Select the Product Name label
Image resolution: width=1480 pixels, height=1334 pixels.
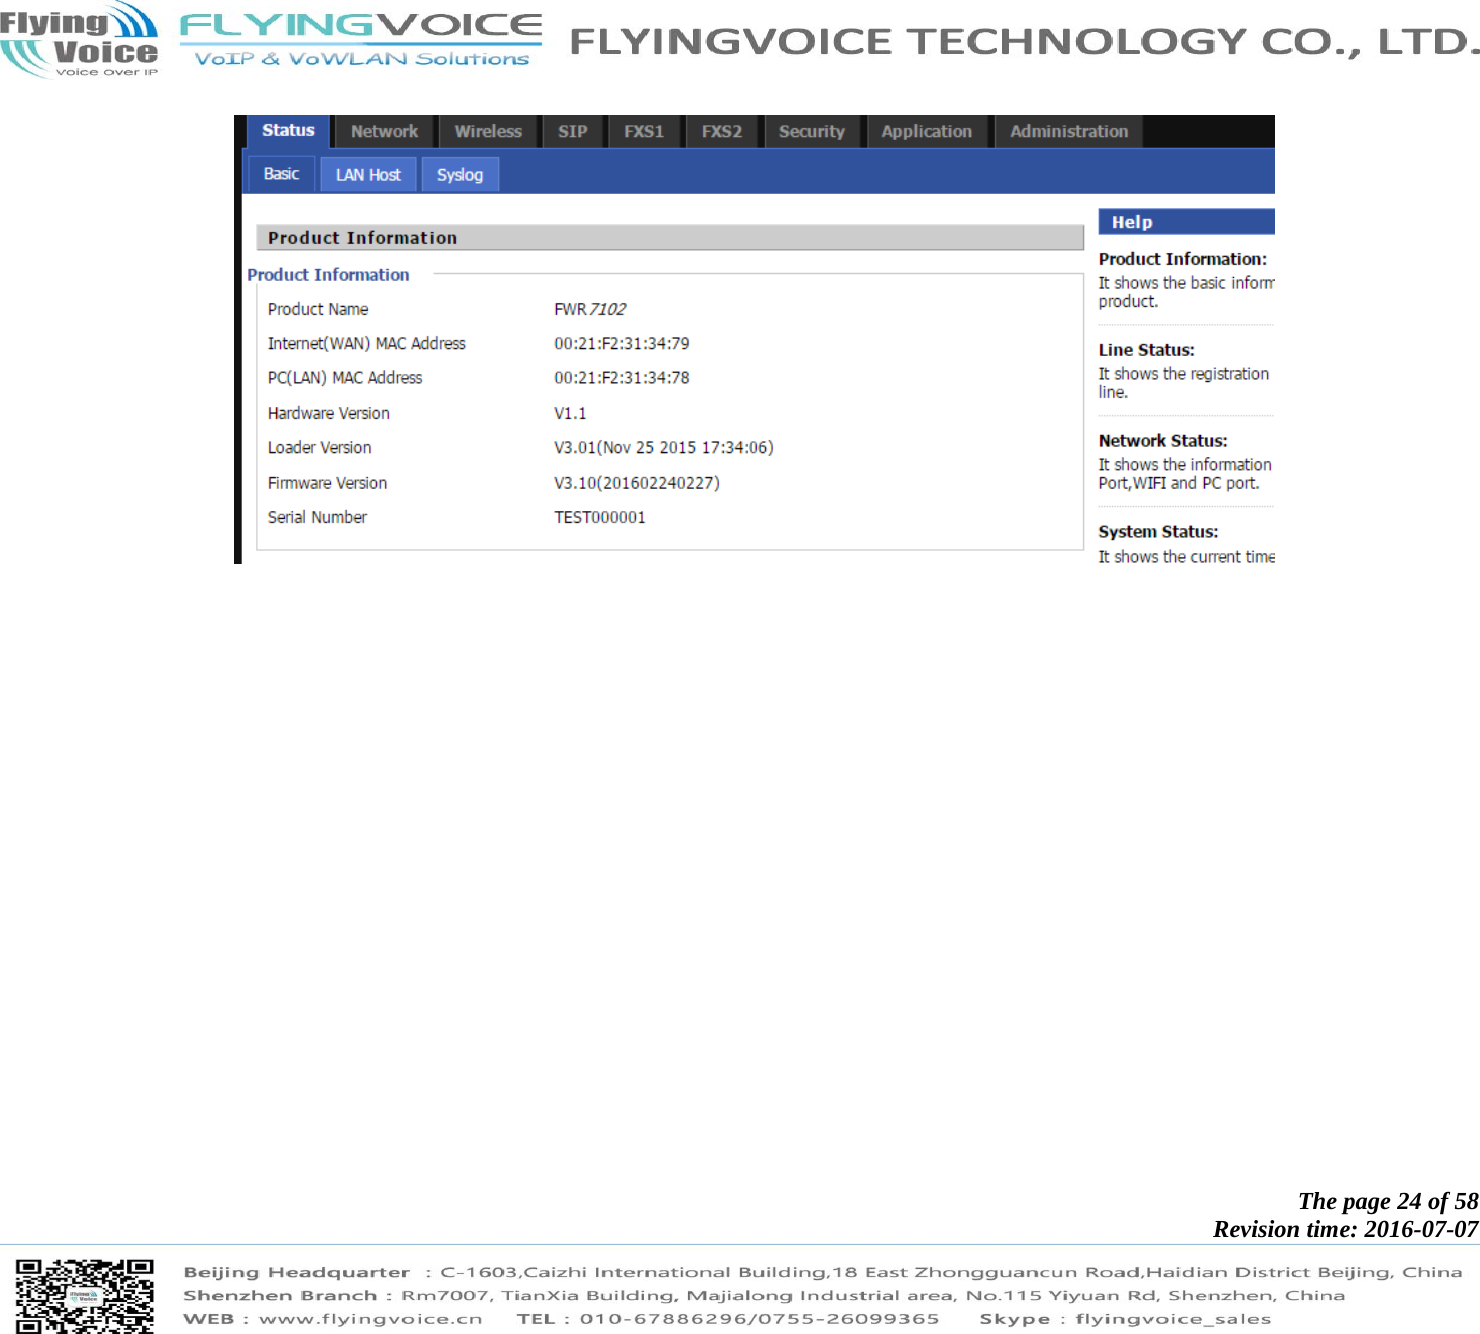[x=318, y=310]
